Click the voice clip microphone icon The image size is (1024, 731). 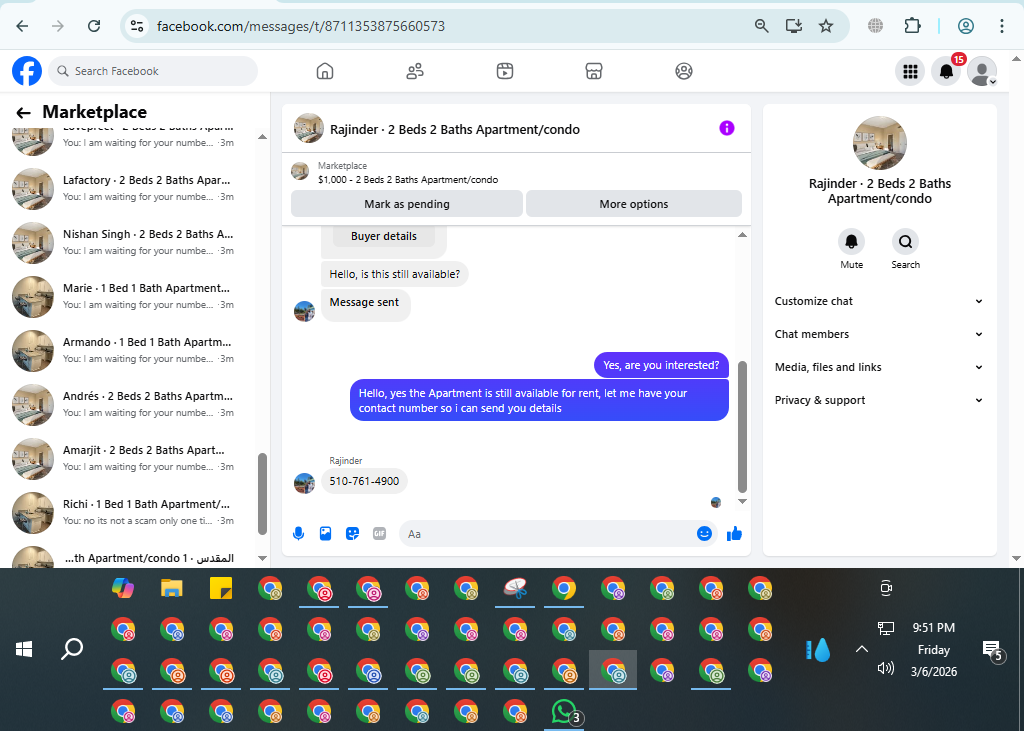pos(298,534)
